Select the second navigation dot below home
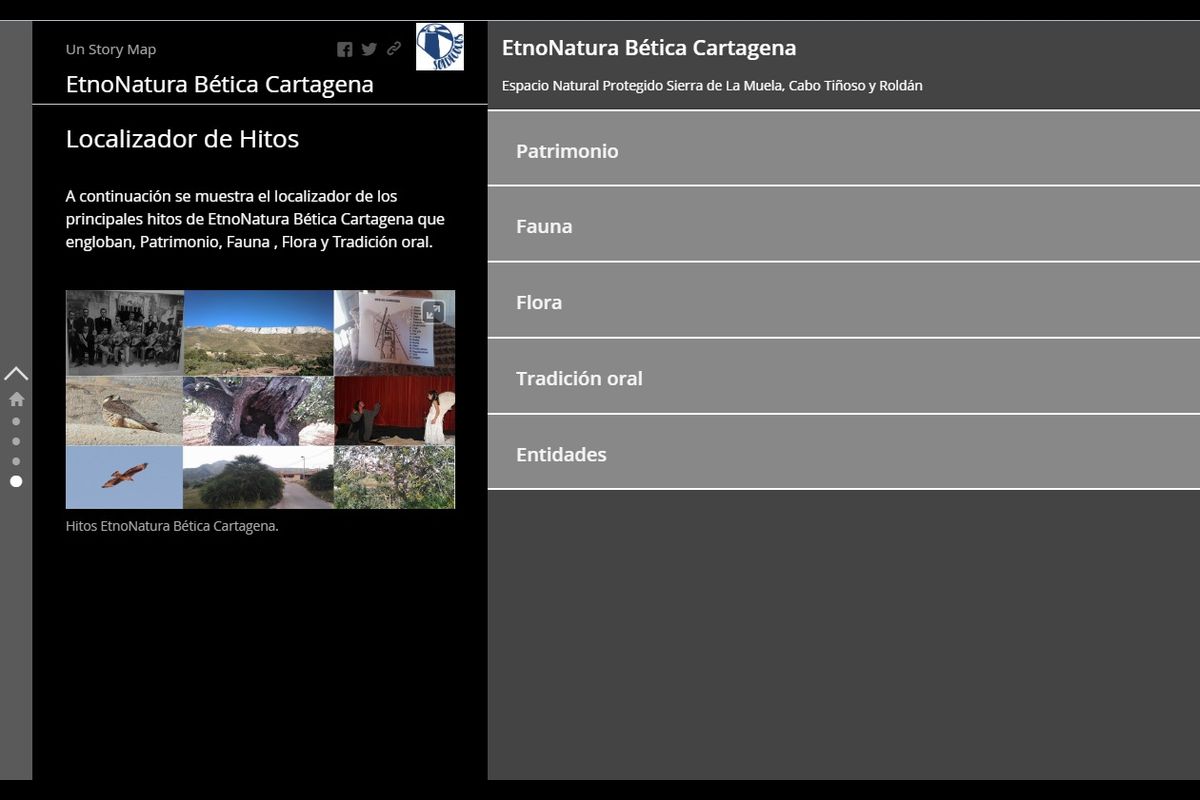The width and height of the screenshot is (1200, 800). [16, 441]
